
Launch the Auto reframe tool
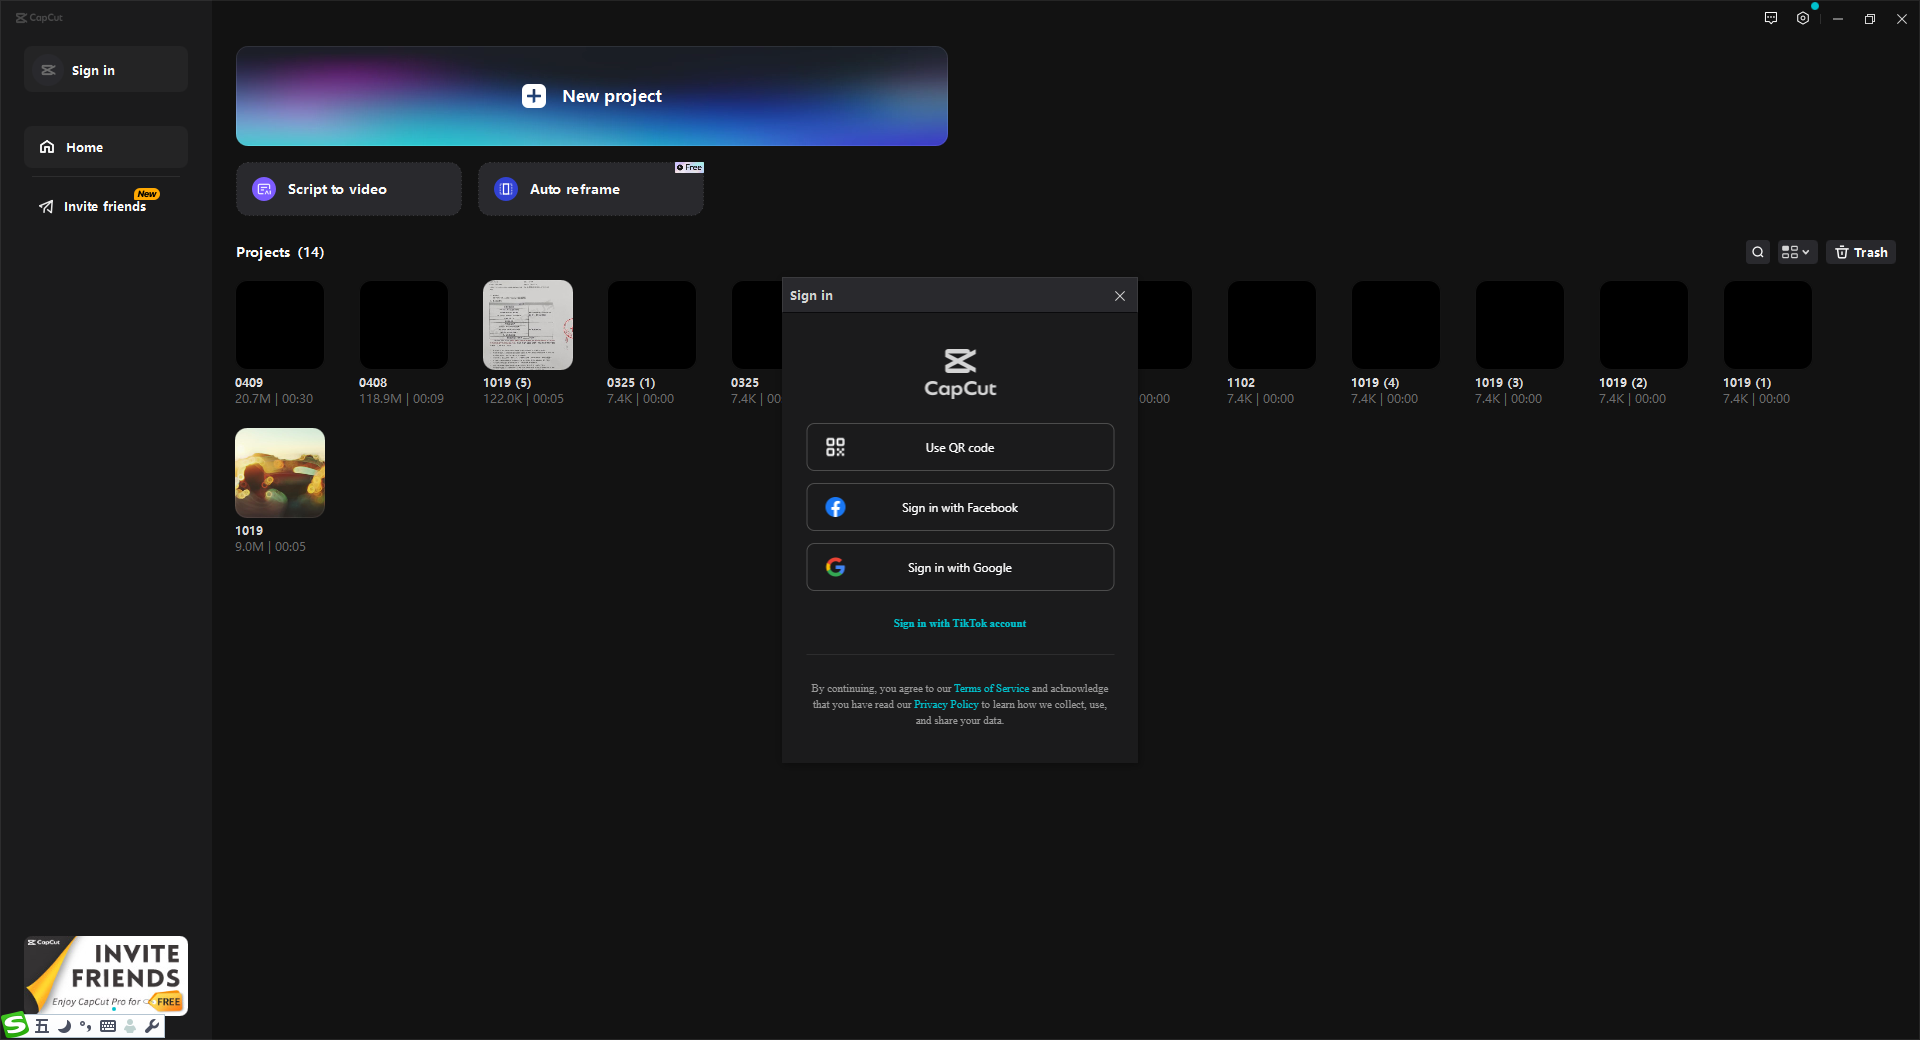click(x=591, y=189)
